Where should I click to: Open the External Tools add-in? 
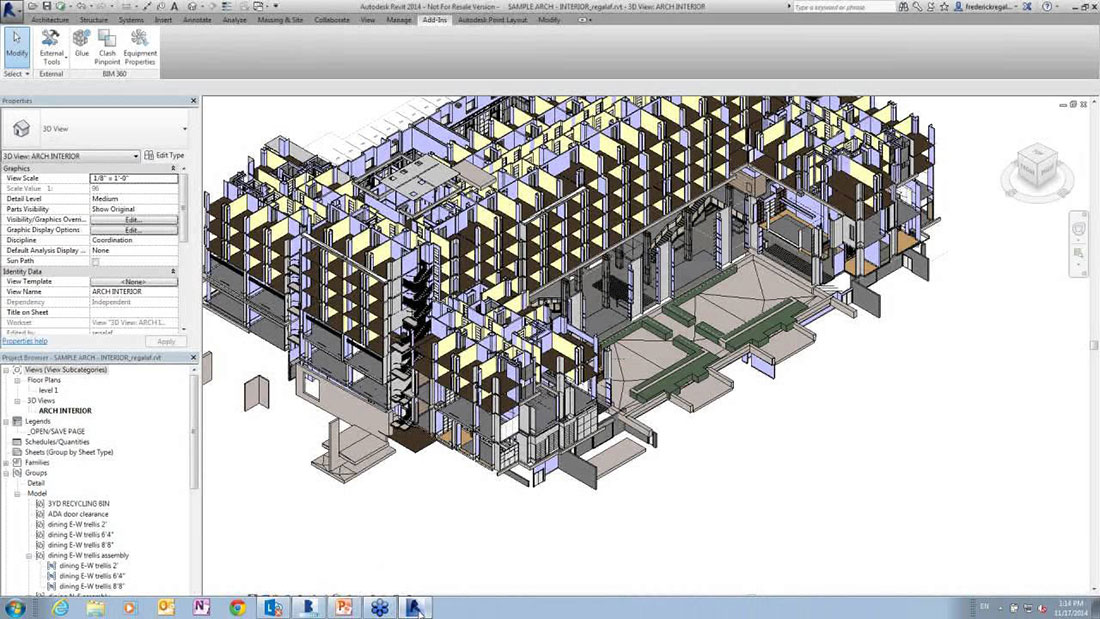(x=51, y=47)
